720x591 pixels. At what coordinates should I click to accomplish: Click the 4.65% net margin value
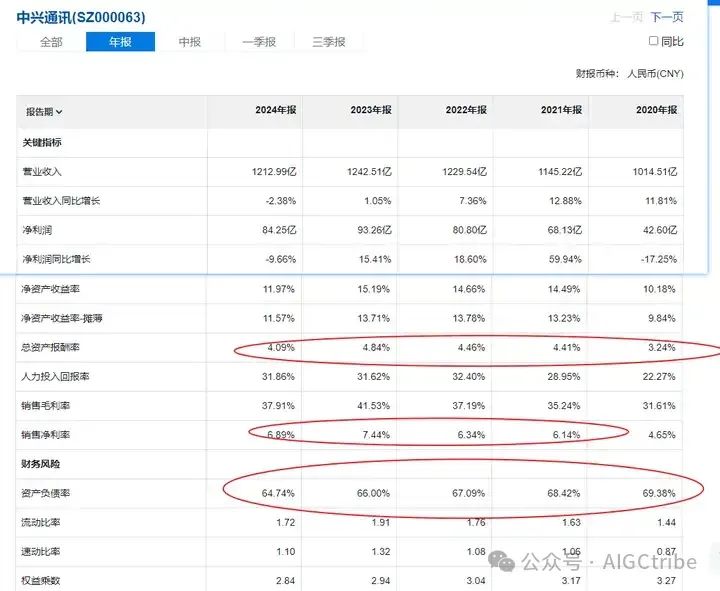(x=662, y=435)
